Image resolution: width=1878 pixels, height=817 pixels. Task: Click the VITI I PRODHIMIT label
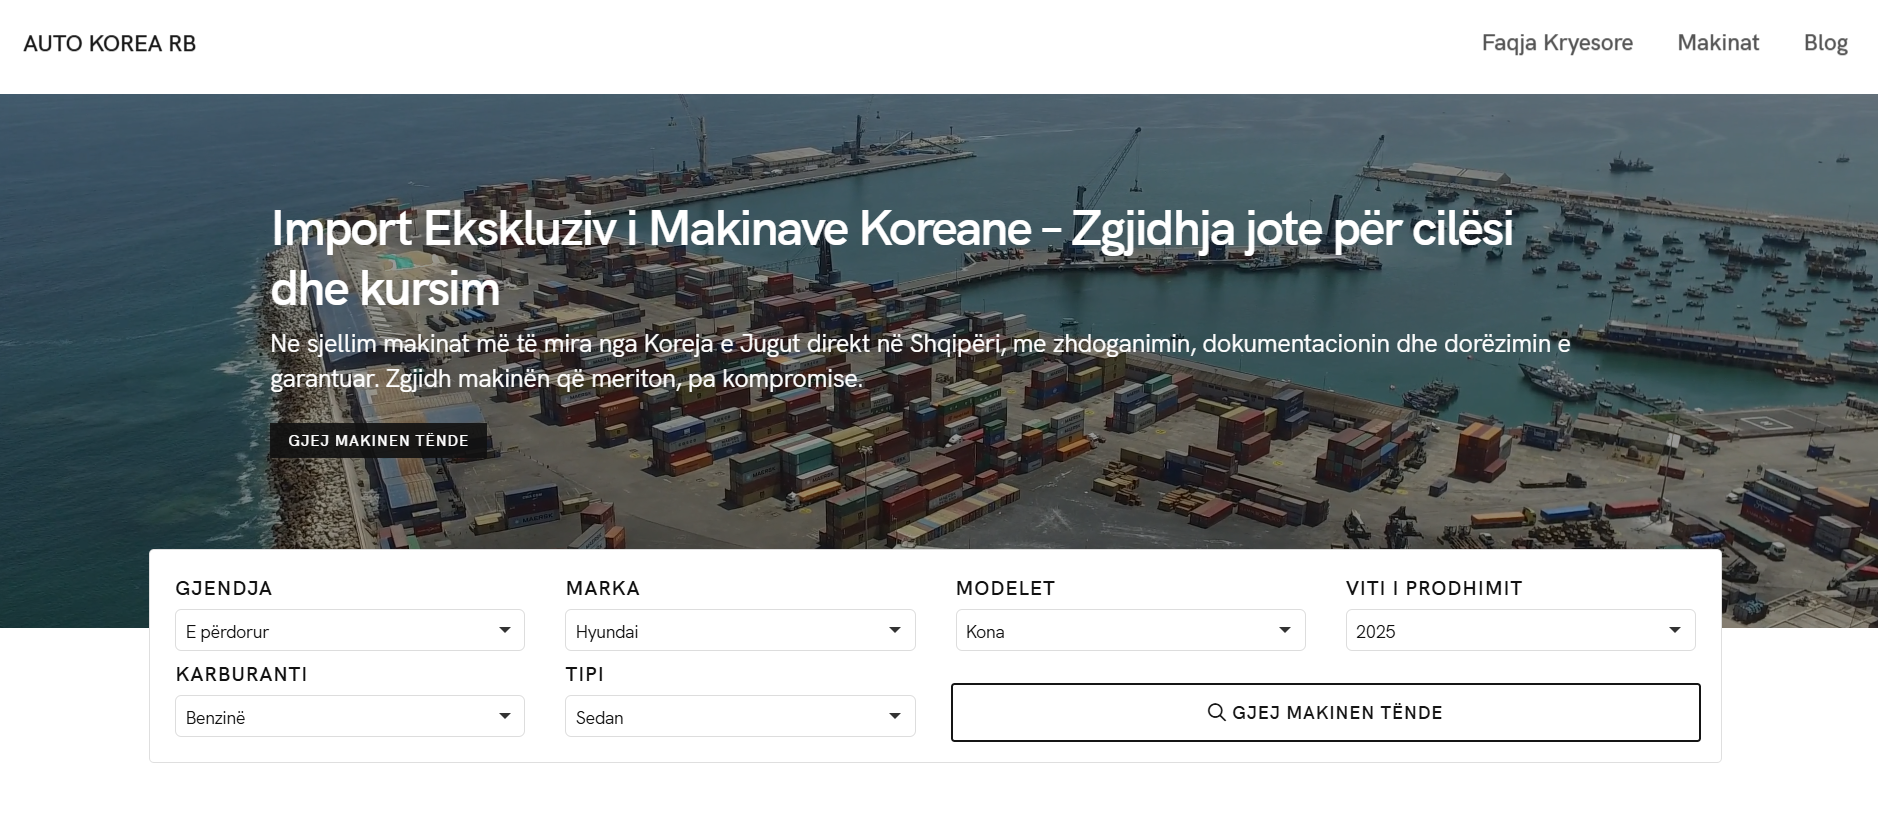pos(1434,588)
